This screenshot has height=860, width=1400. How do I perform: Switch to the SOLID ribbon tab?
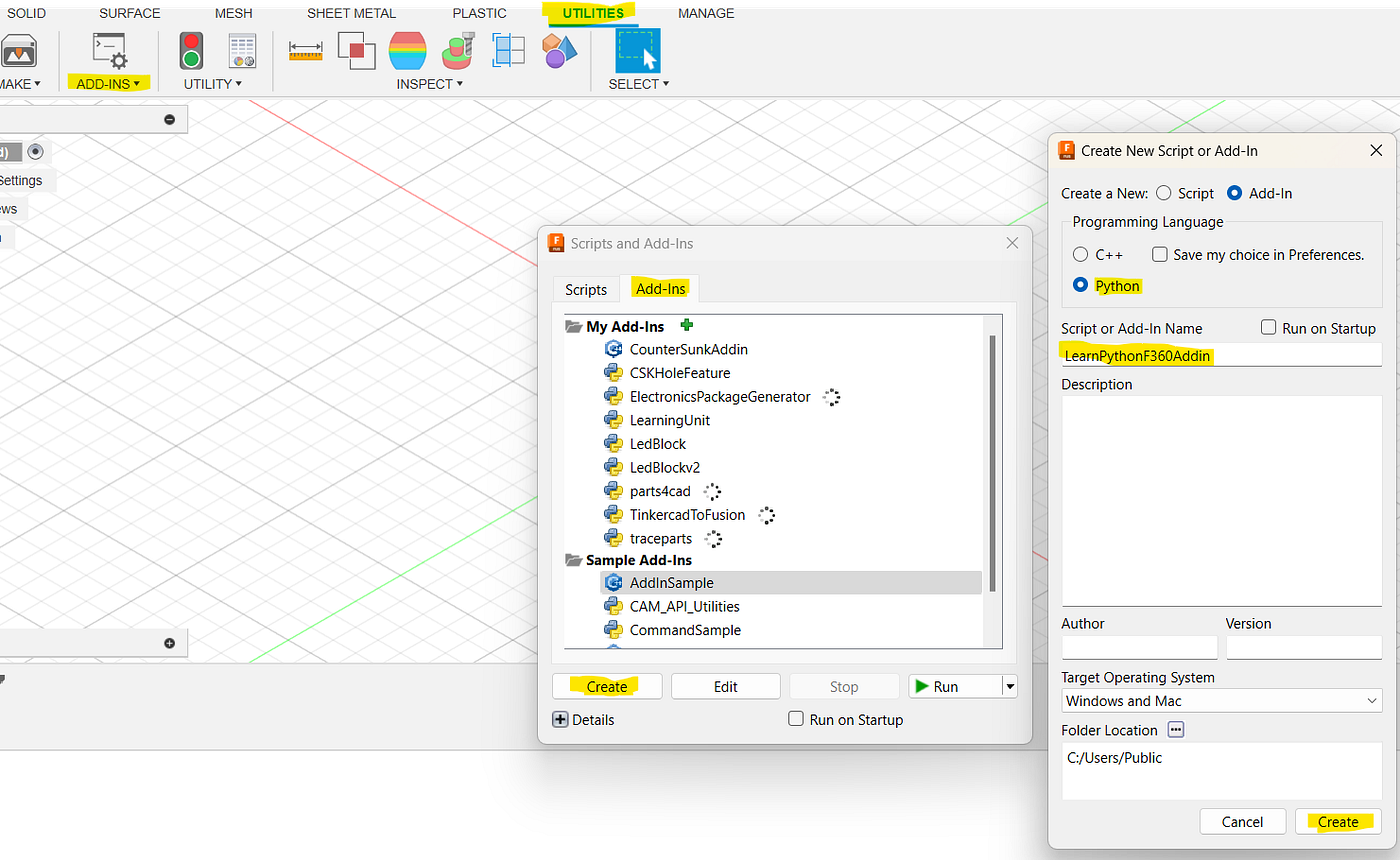tap(26, 13)
